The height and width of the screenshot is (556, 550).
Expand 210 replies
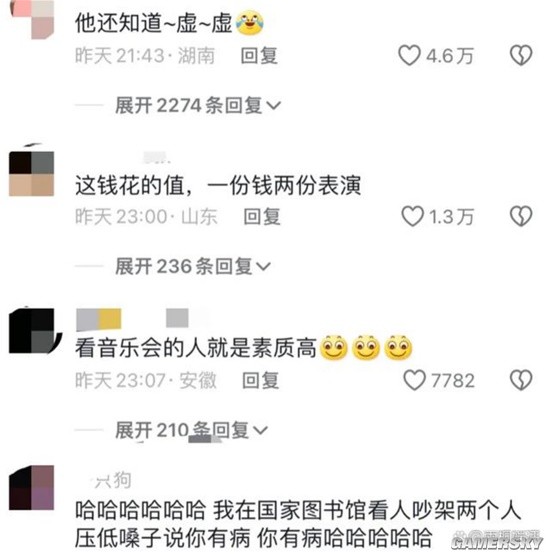tap(191, 430)
